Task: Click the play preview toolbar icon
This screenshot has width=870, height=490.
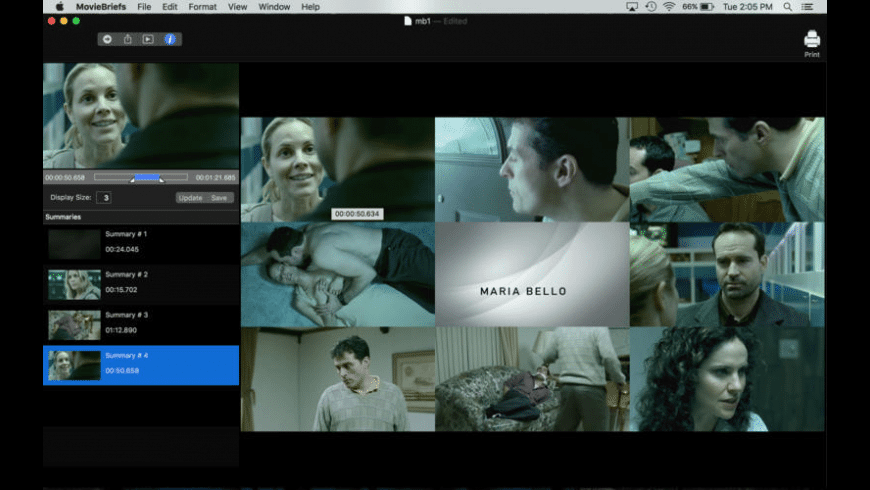Action: 148,39
